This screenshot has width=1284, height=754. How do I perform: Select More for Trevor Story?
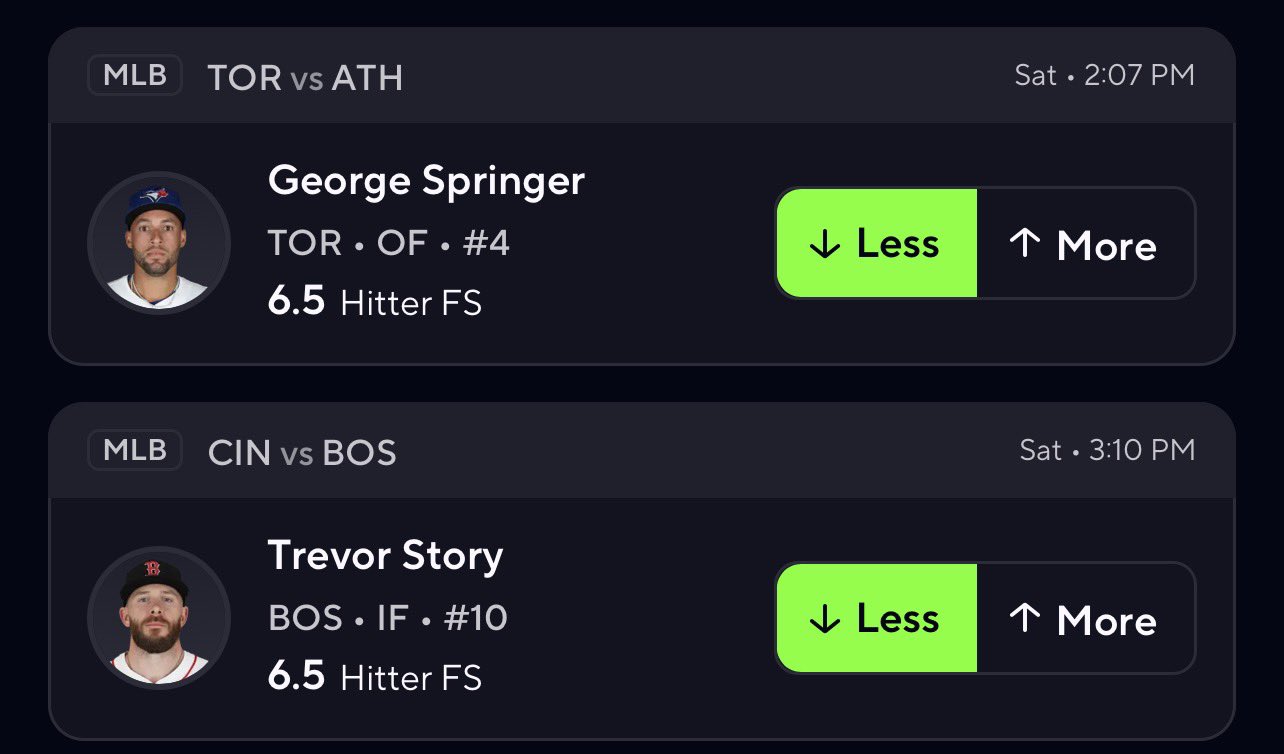pos(1086,618)
